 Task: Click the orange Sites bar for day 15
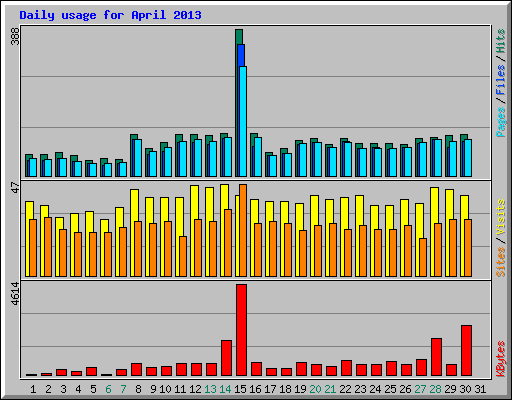pyautogui.click(x=243, y=230)
